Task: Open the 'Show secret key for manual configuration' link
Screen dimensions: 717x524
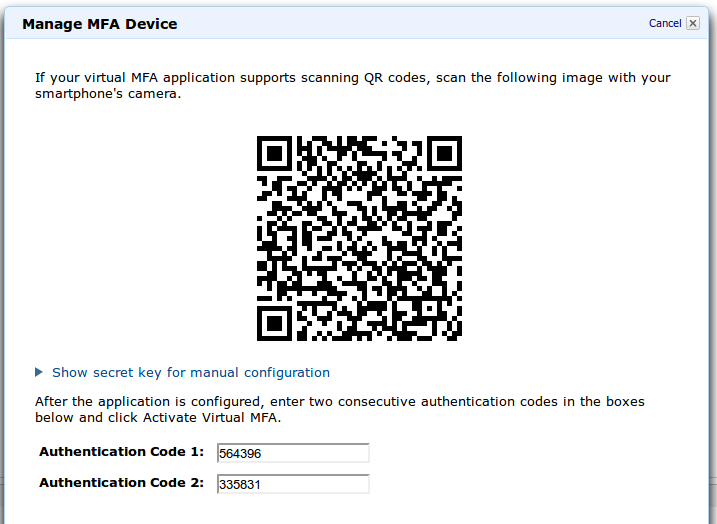Action: (191, 372)
